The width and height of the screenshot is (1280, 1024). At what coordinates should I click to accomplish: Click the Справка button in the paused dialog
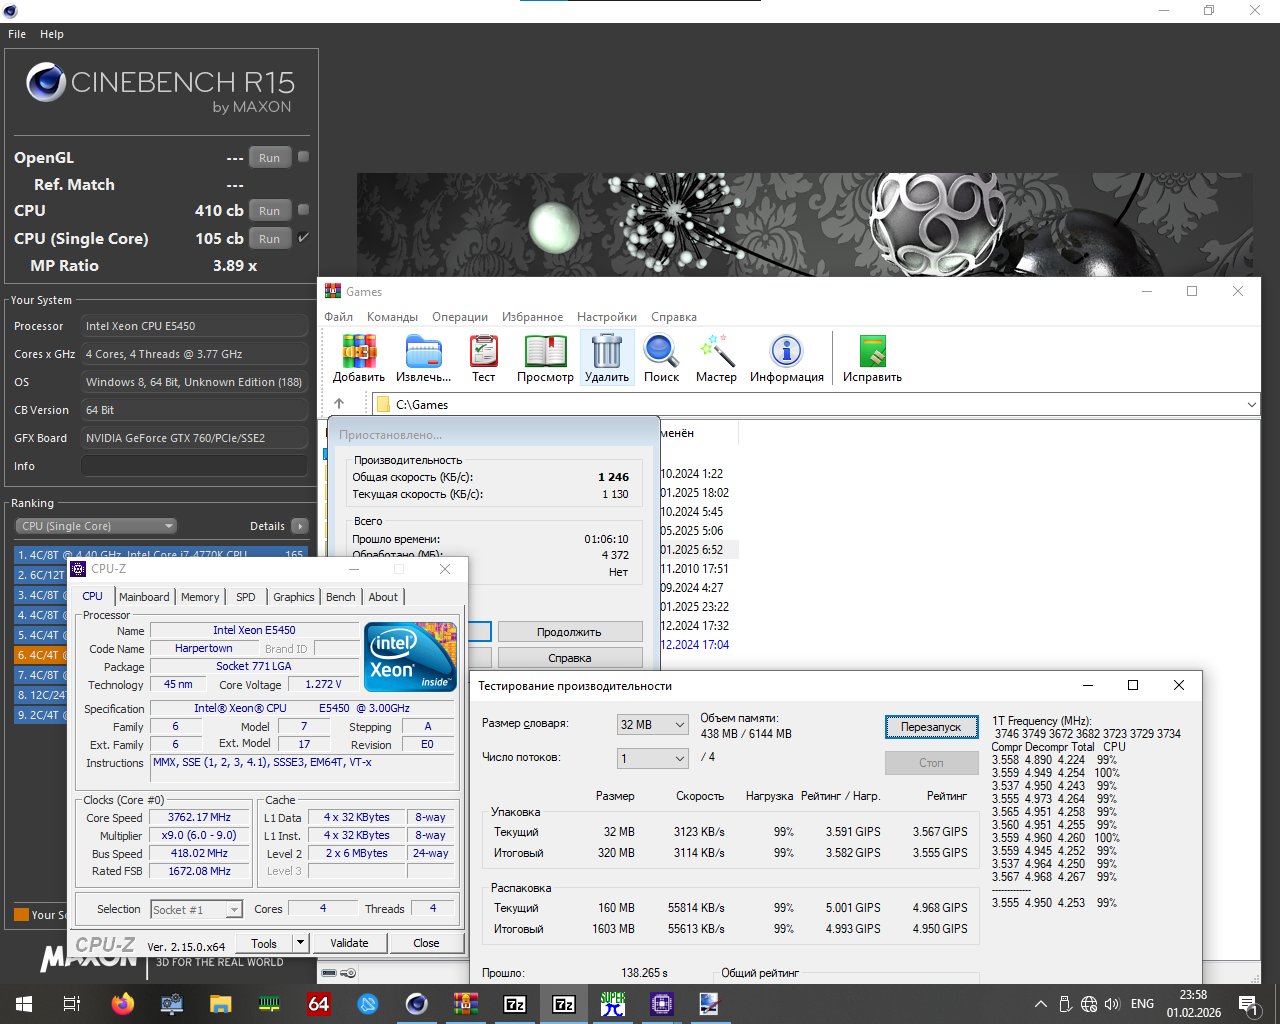click(x=570, y=658)
